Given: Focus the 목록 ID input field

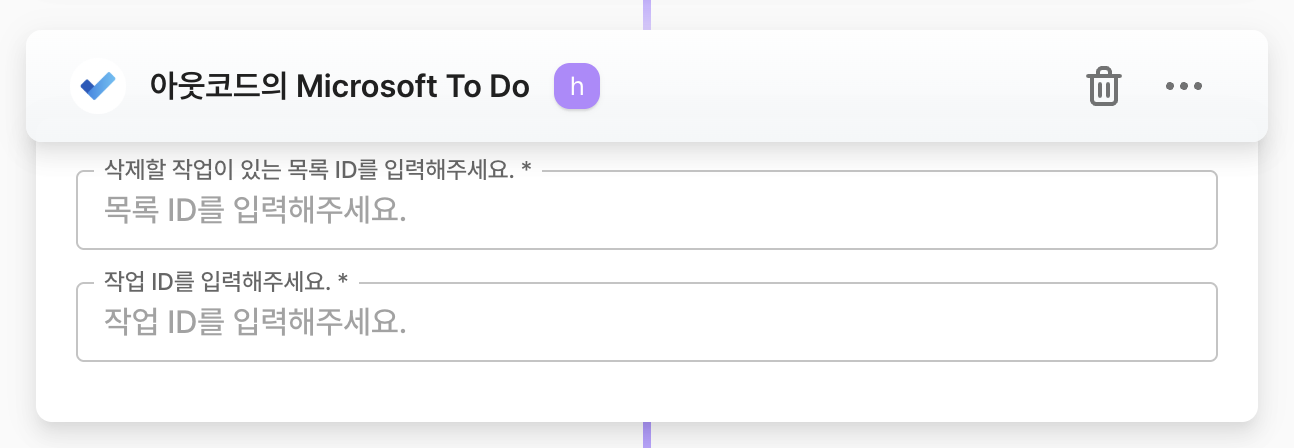Looking at the screenshot, I should tap(646, 211).
